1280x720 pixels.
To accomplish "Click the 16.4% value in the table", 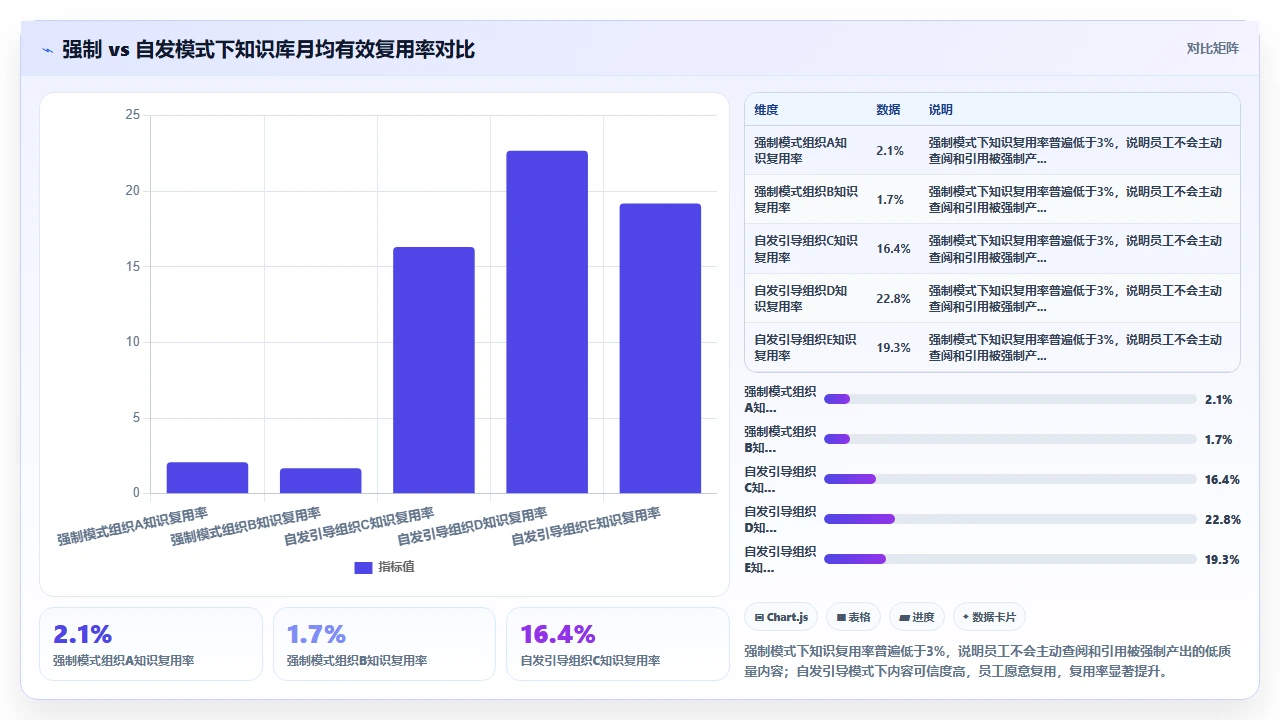I will (x=893, y=249).
